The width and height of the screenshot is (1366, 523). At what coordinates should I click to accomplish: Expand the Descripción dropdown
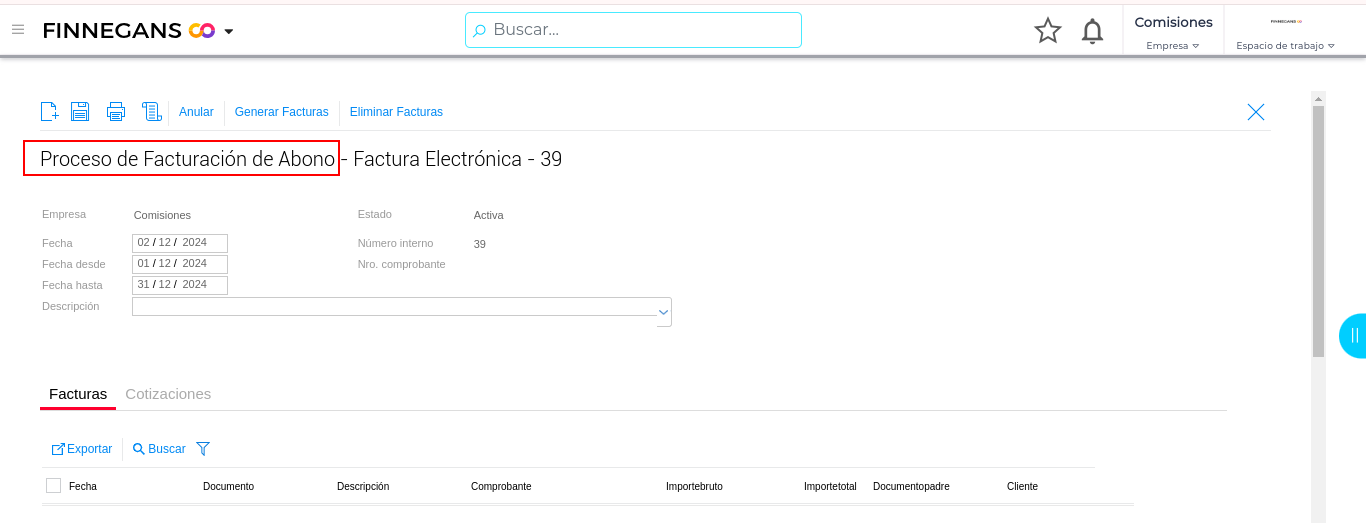point(663,312)
